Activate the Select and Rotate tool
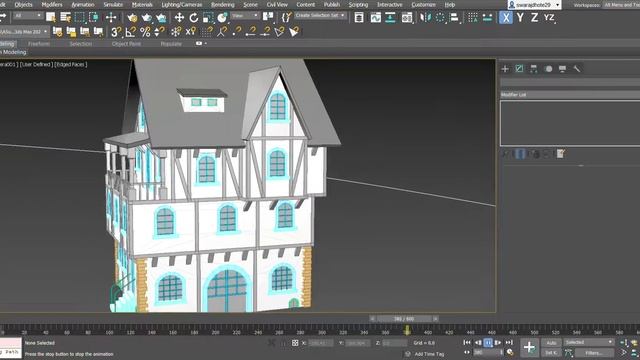 pos(194,18)
